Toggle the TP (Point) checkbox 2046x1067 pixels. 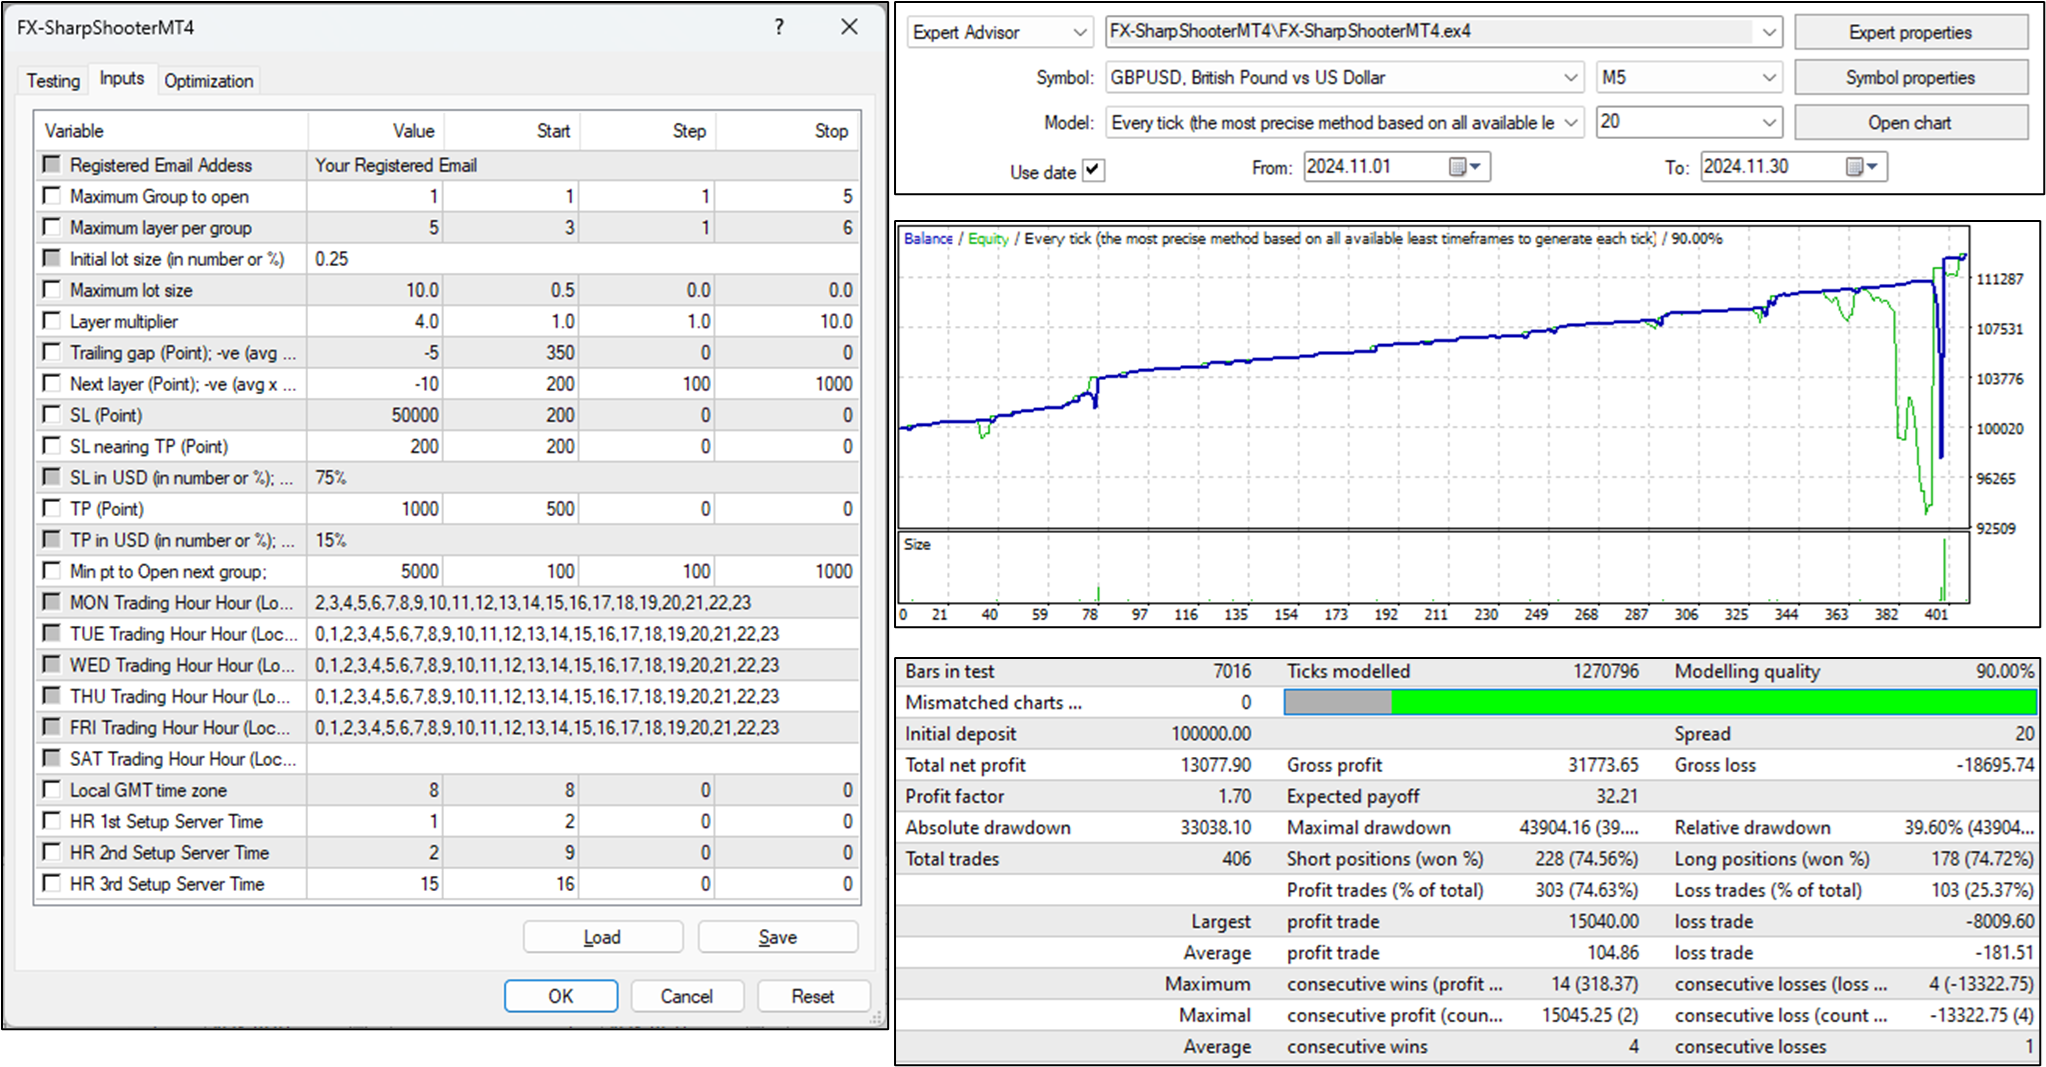(52, 508)
